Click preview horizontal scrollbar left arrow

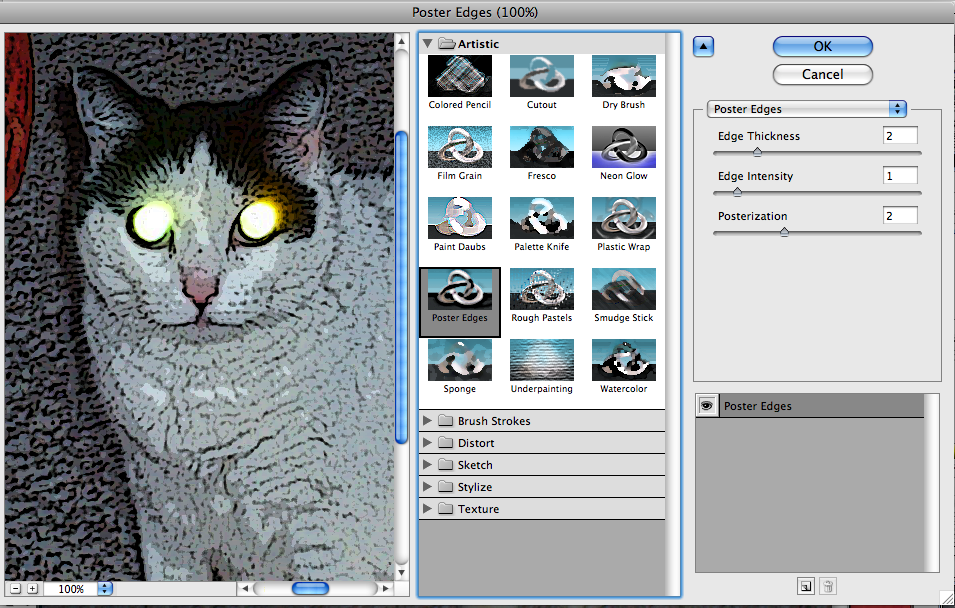point(245,589)
